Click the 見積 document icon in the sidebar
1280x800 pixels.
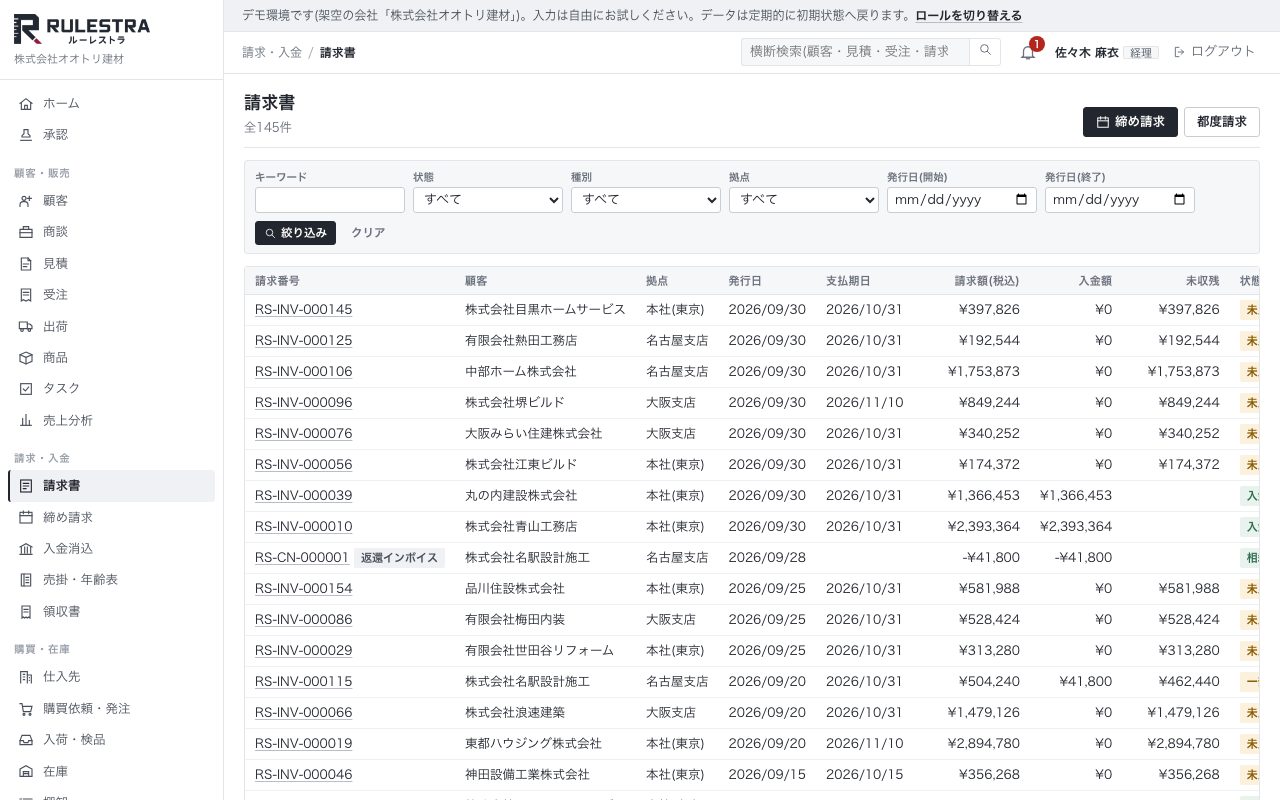[26, 264]
